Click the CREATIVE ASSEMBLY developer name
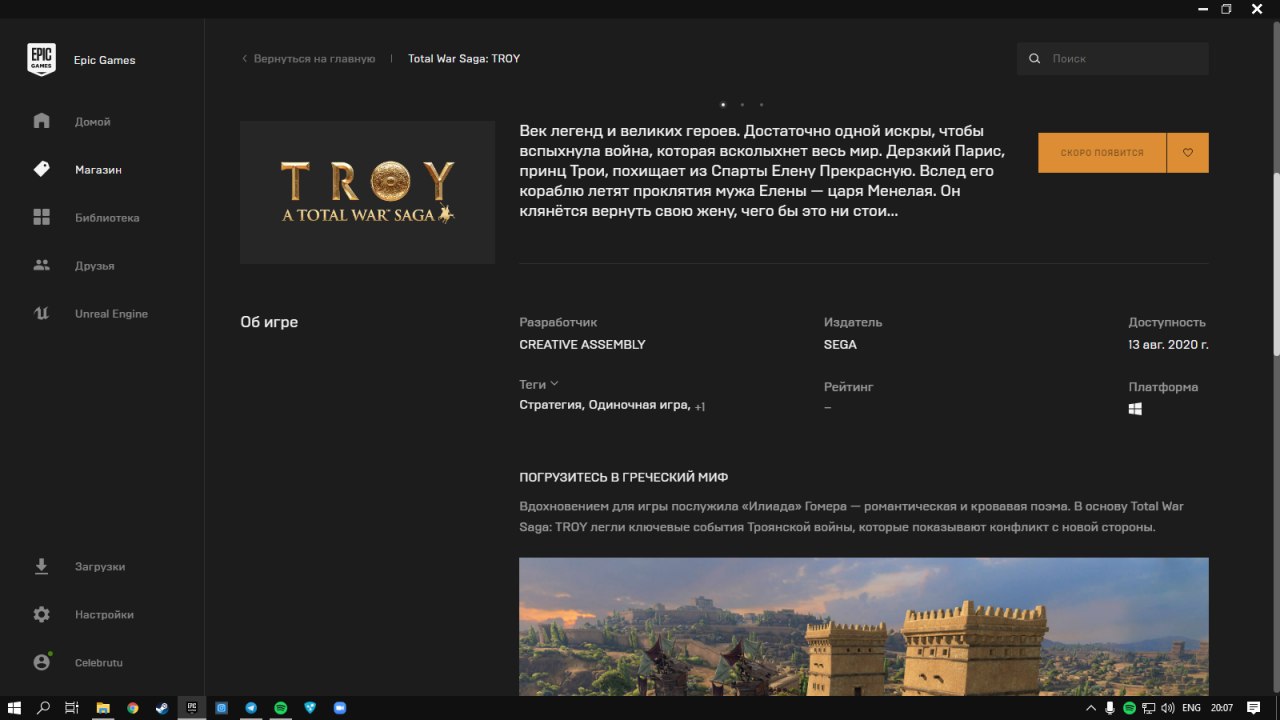Image resolution: width=1280 pixels, height=720 pixels. 582,345
